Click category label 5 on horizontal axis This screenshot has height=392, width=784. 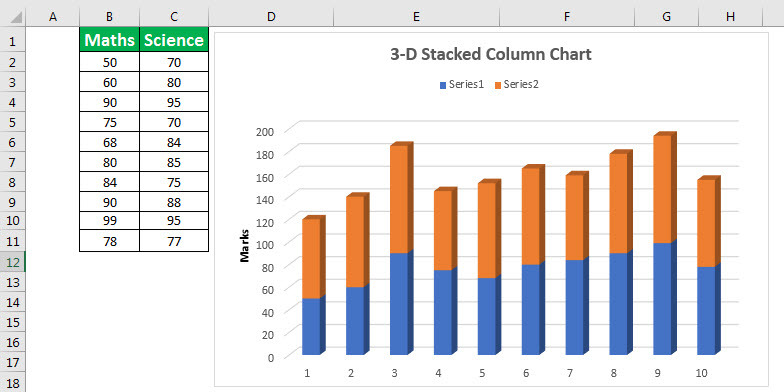[482, 373]
